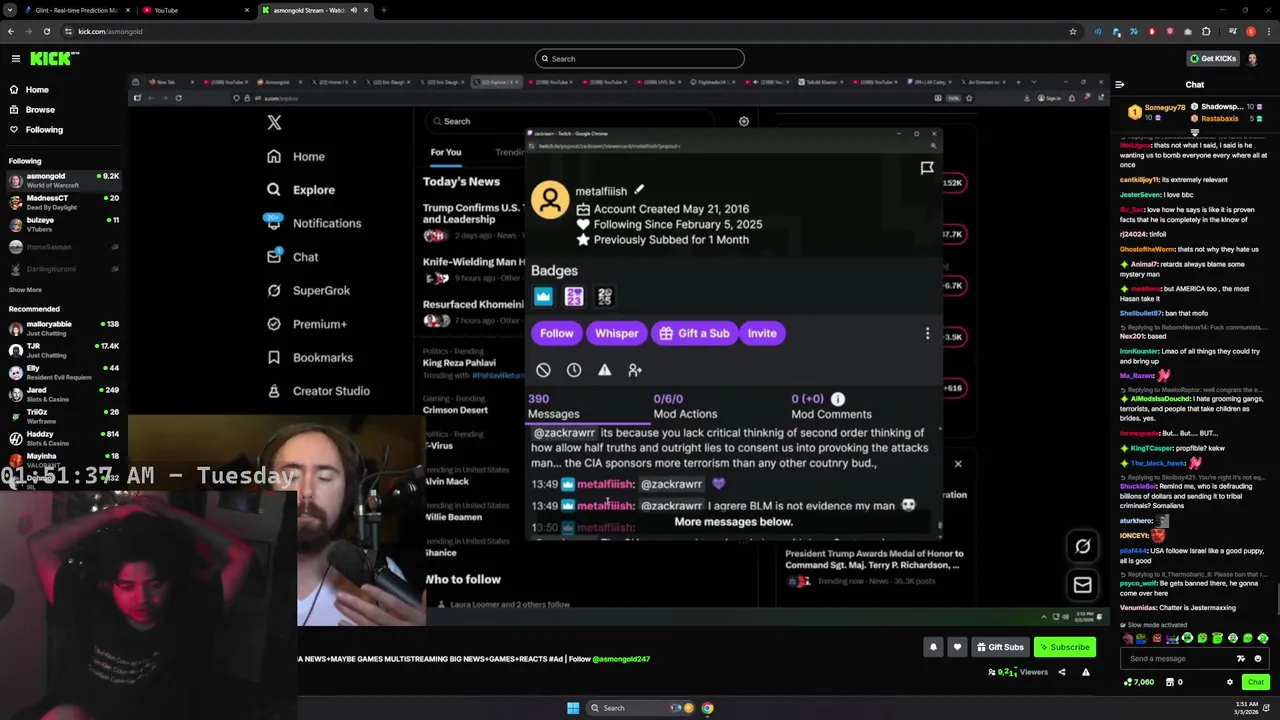
Task: Click the warn triangle icon on viewer card
Action: (605, 371)
